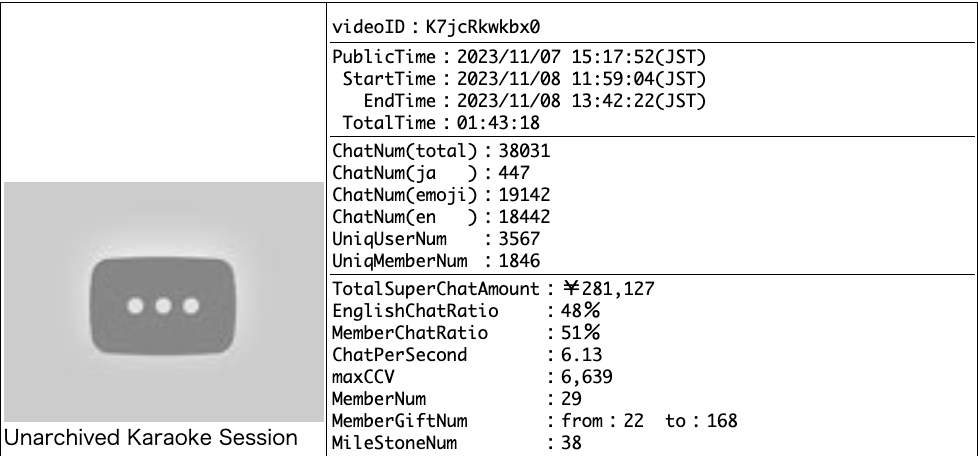
Task: Click the EnglishChatRatio 48% value
Action: (x=579, y=311)
